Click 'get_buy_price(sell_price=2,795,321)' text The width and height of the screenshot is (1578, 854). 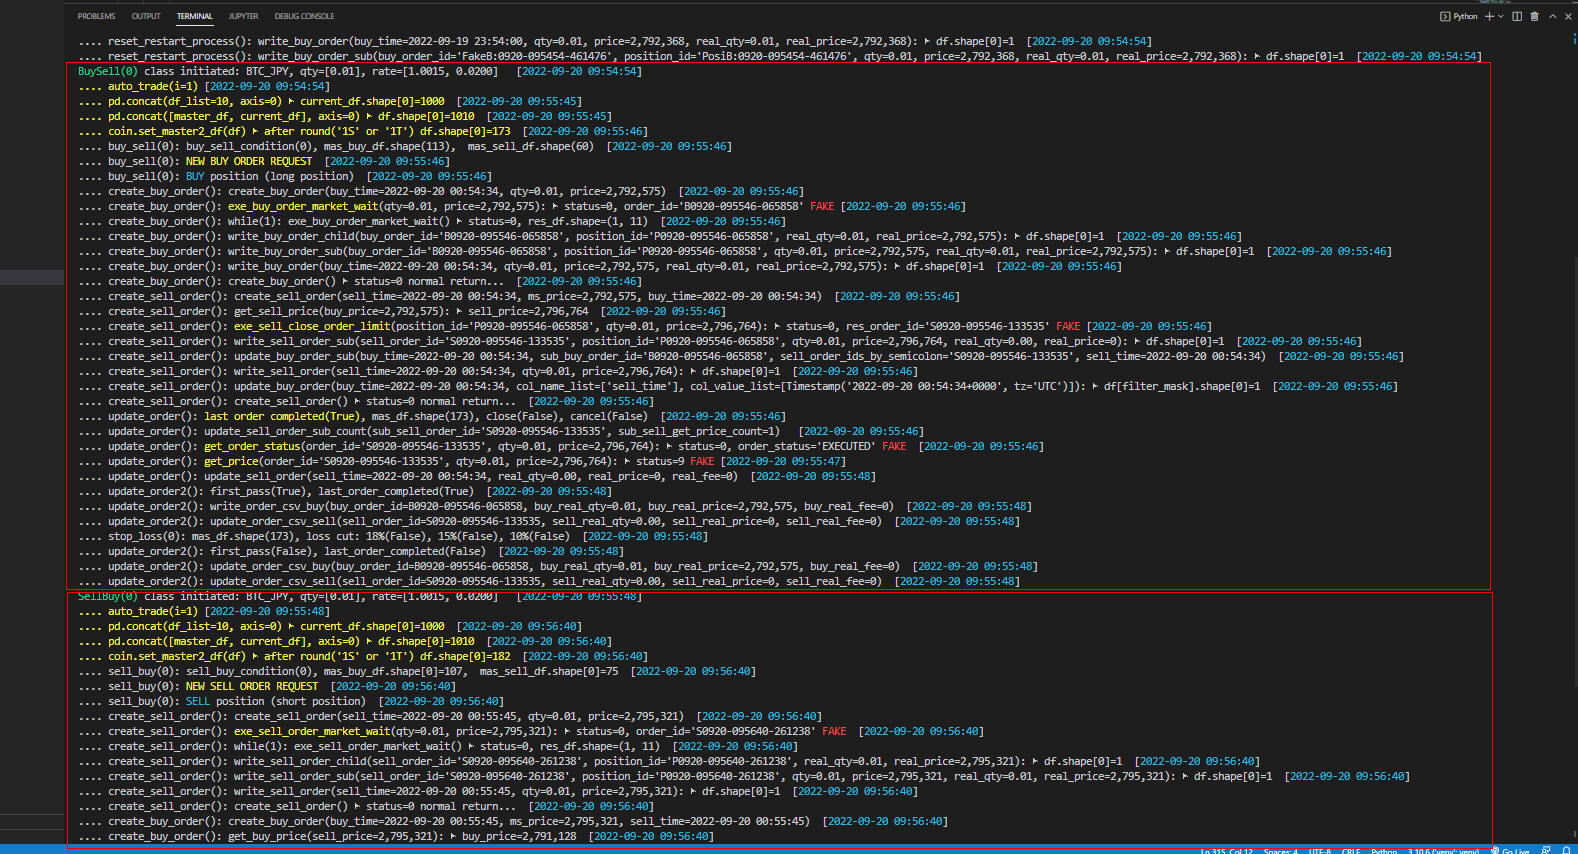pyautogui.click(x=336, y=836)
